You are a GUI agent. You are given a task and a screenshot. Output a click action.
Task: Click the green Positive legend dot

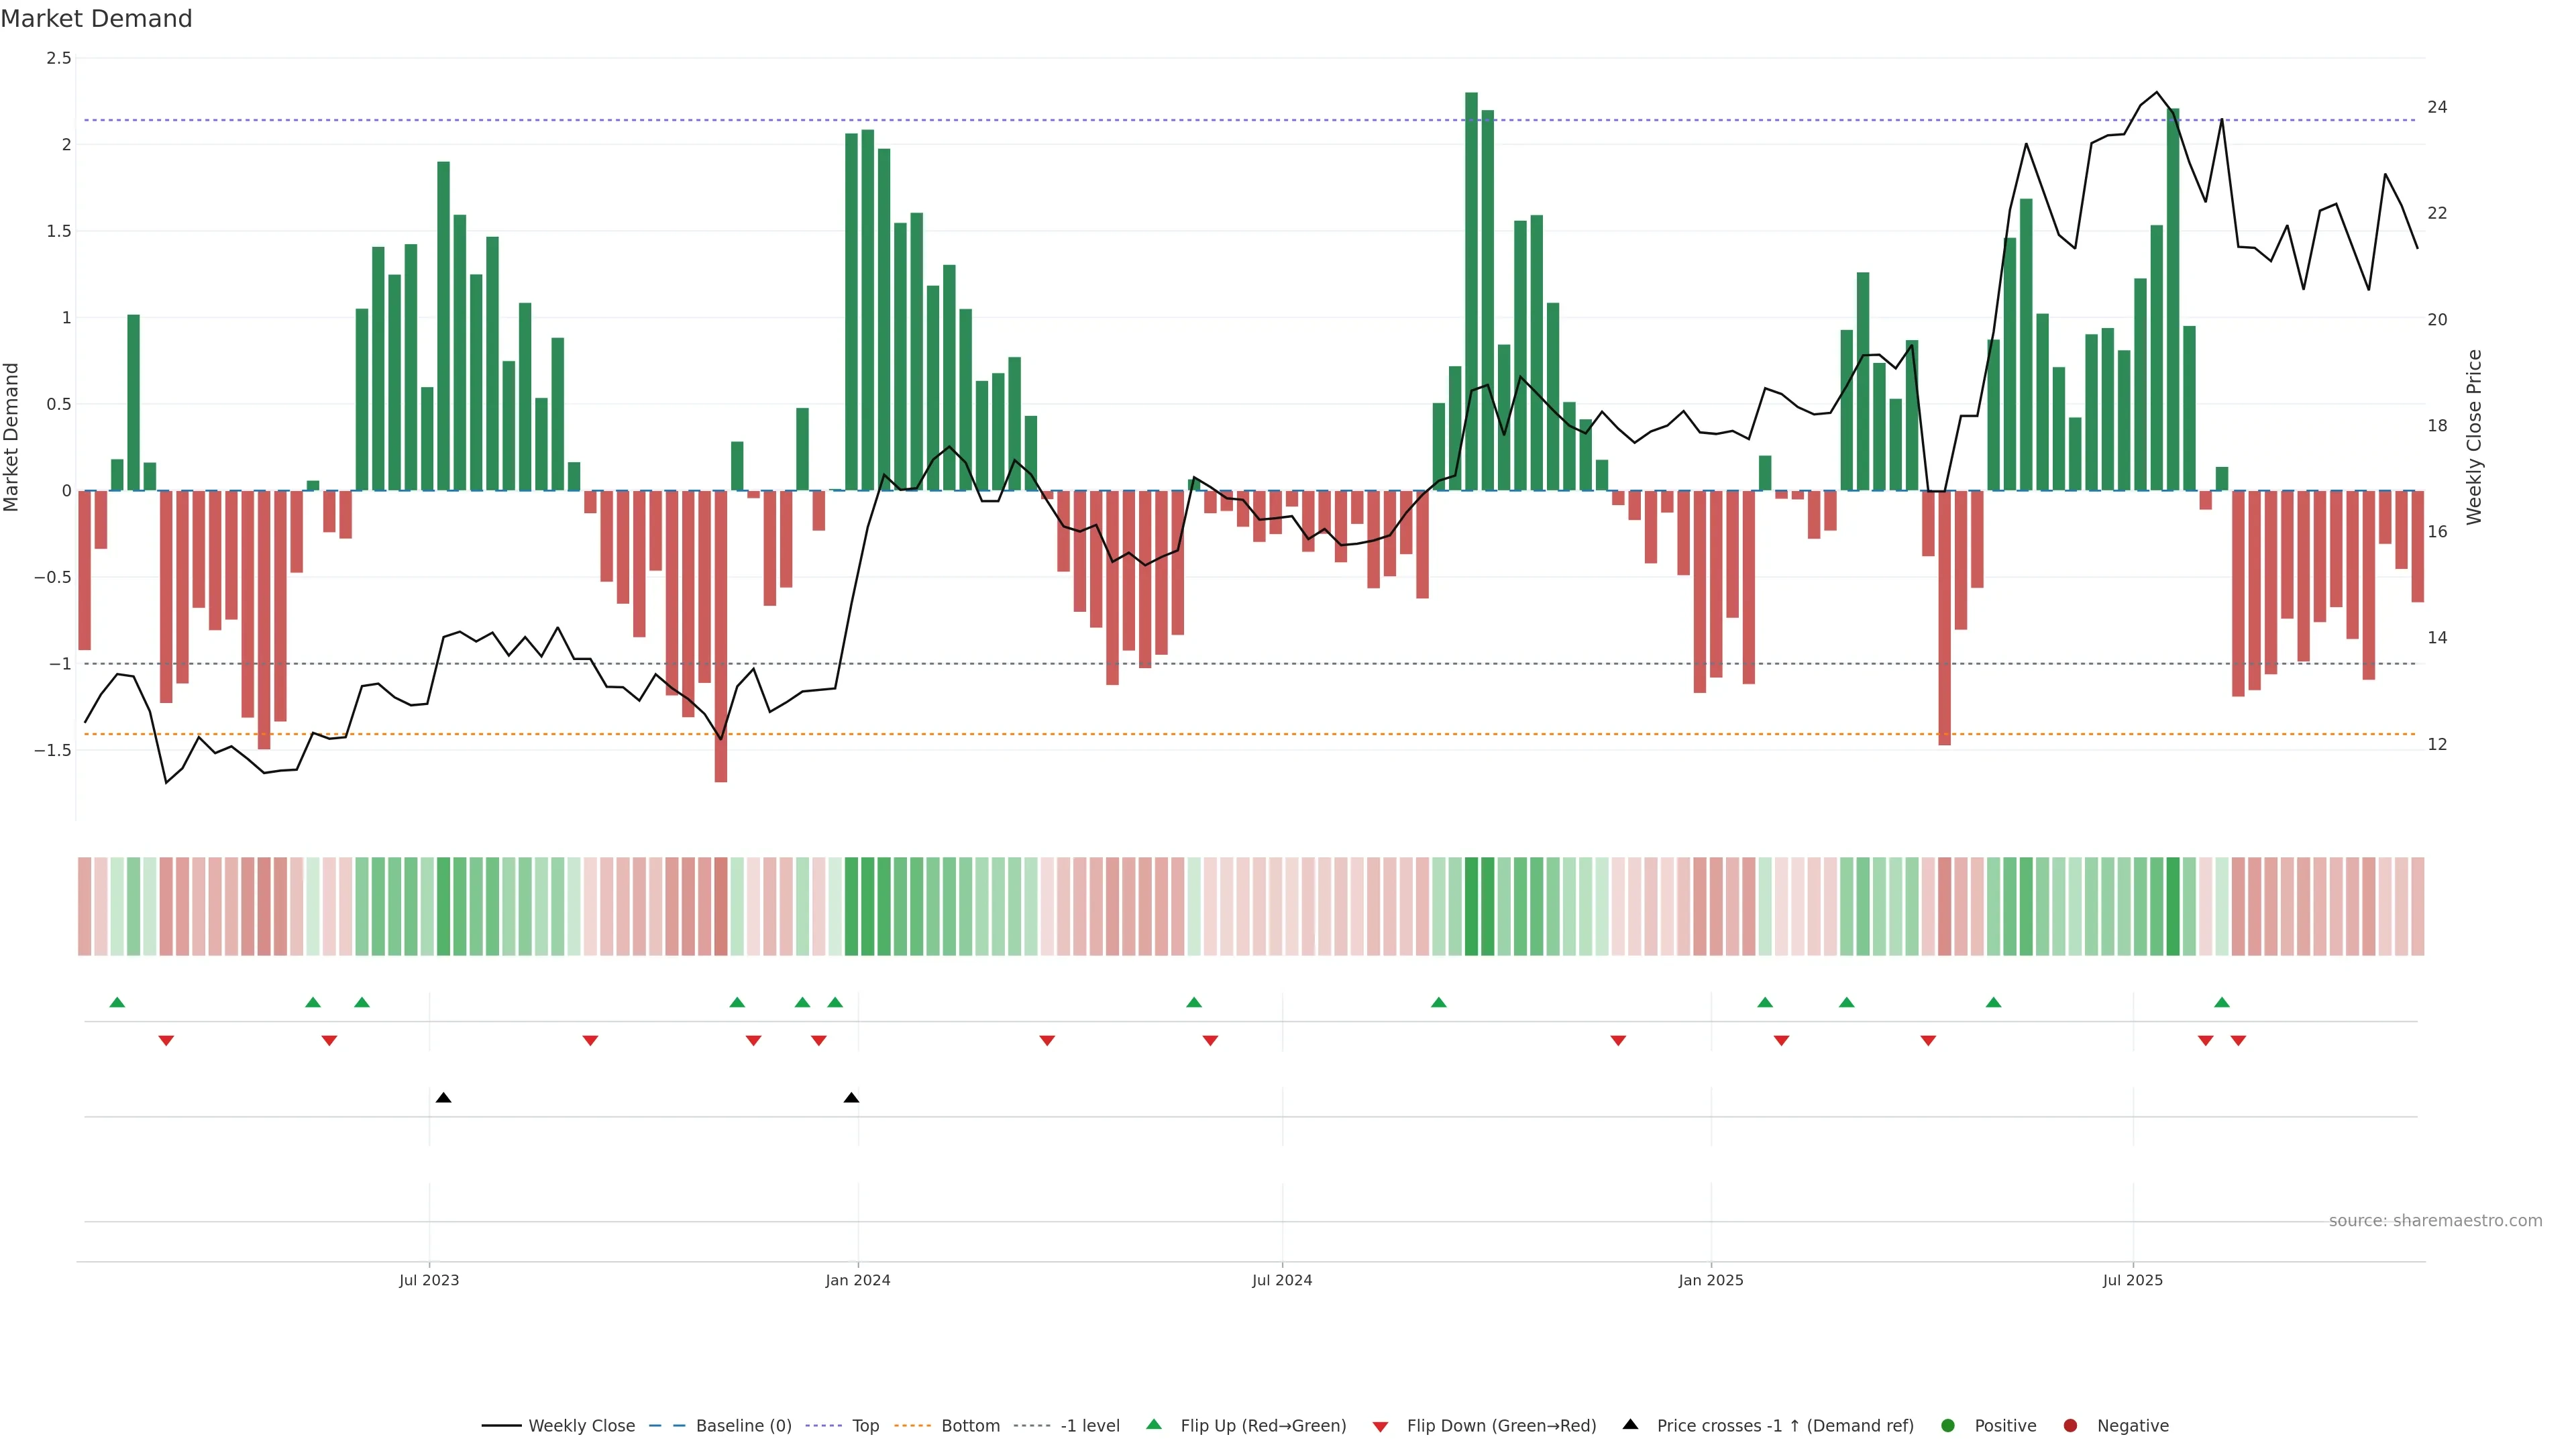tap(1947, 1425)
